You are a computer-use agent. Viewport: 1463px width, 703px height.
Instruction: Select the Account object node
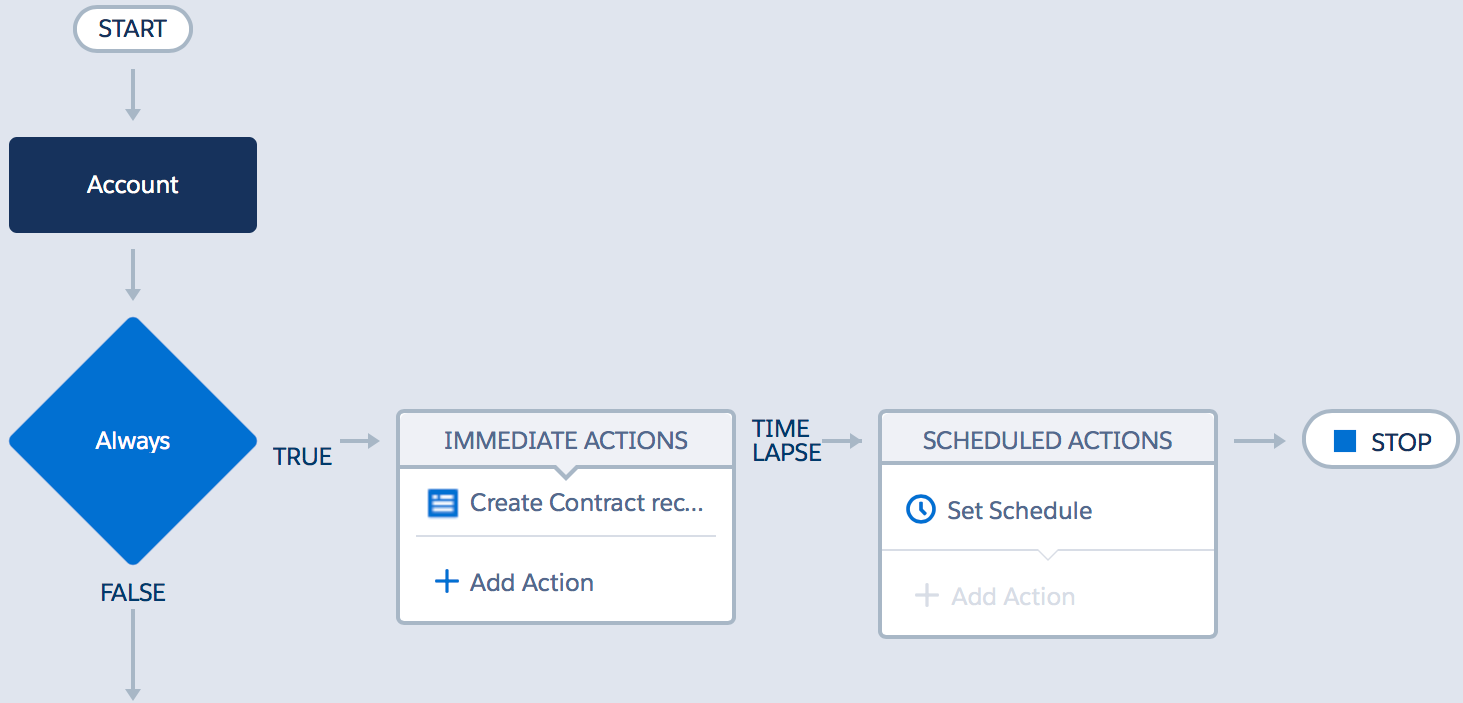133,185
